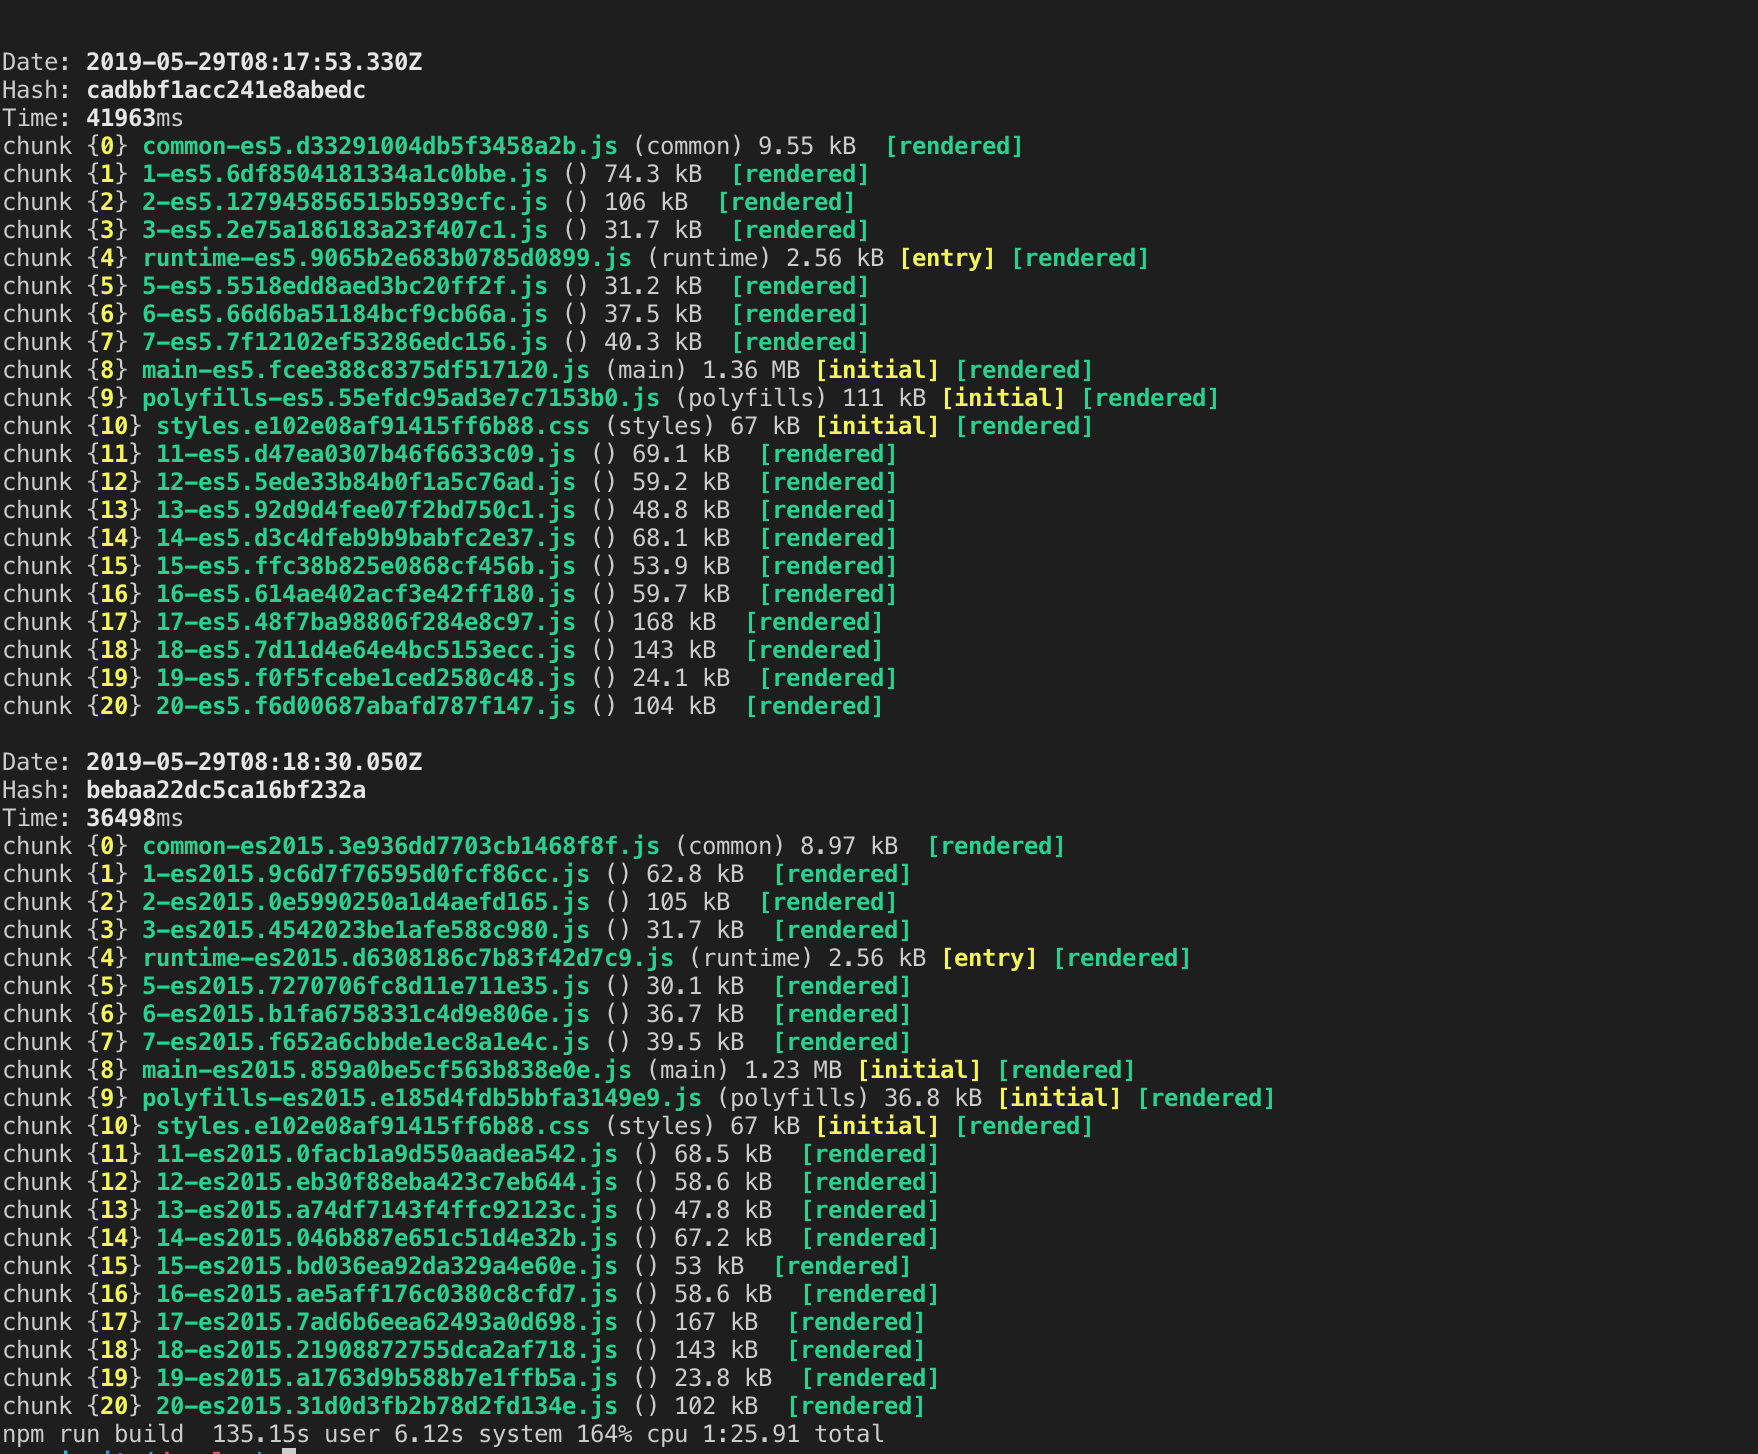Click filename 7-es2015.f652a6cbbde1ec8a1e4c.js
The height and width of the screenshot is (1454, 1758).
click(366, 1042)
